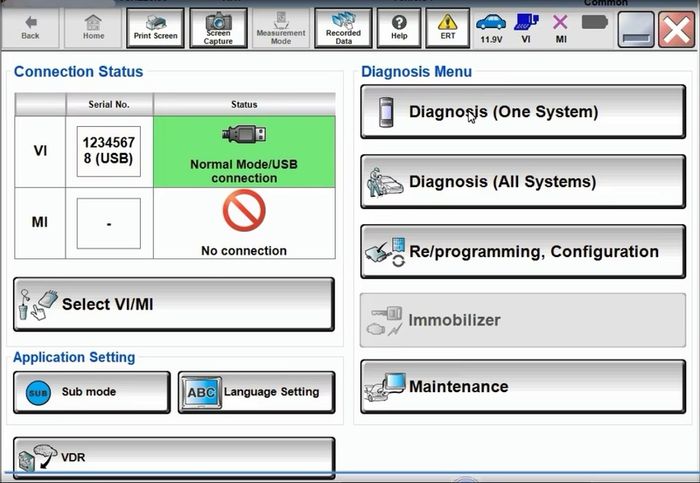Click the "Status" column header

tap(244, 104)
